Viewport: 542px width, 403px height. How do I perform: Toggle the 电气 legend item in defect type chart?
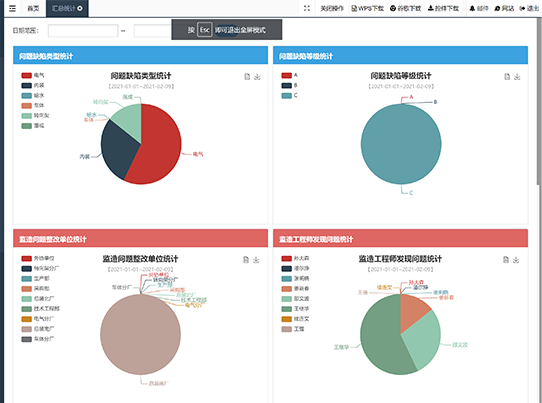pos(33,75)
